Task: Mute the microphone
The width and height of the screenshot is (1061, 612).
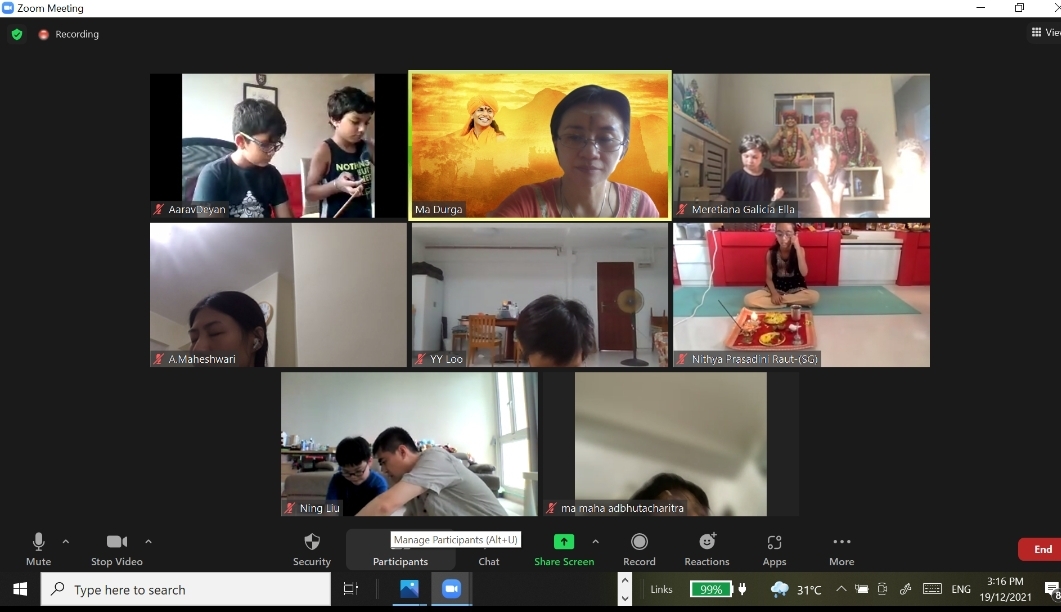Action: tap(38, 548)
